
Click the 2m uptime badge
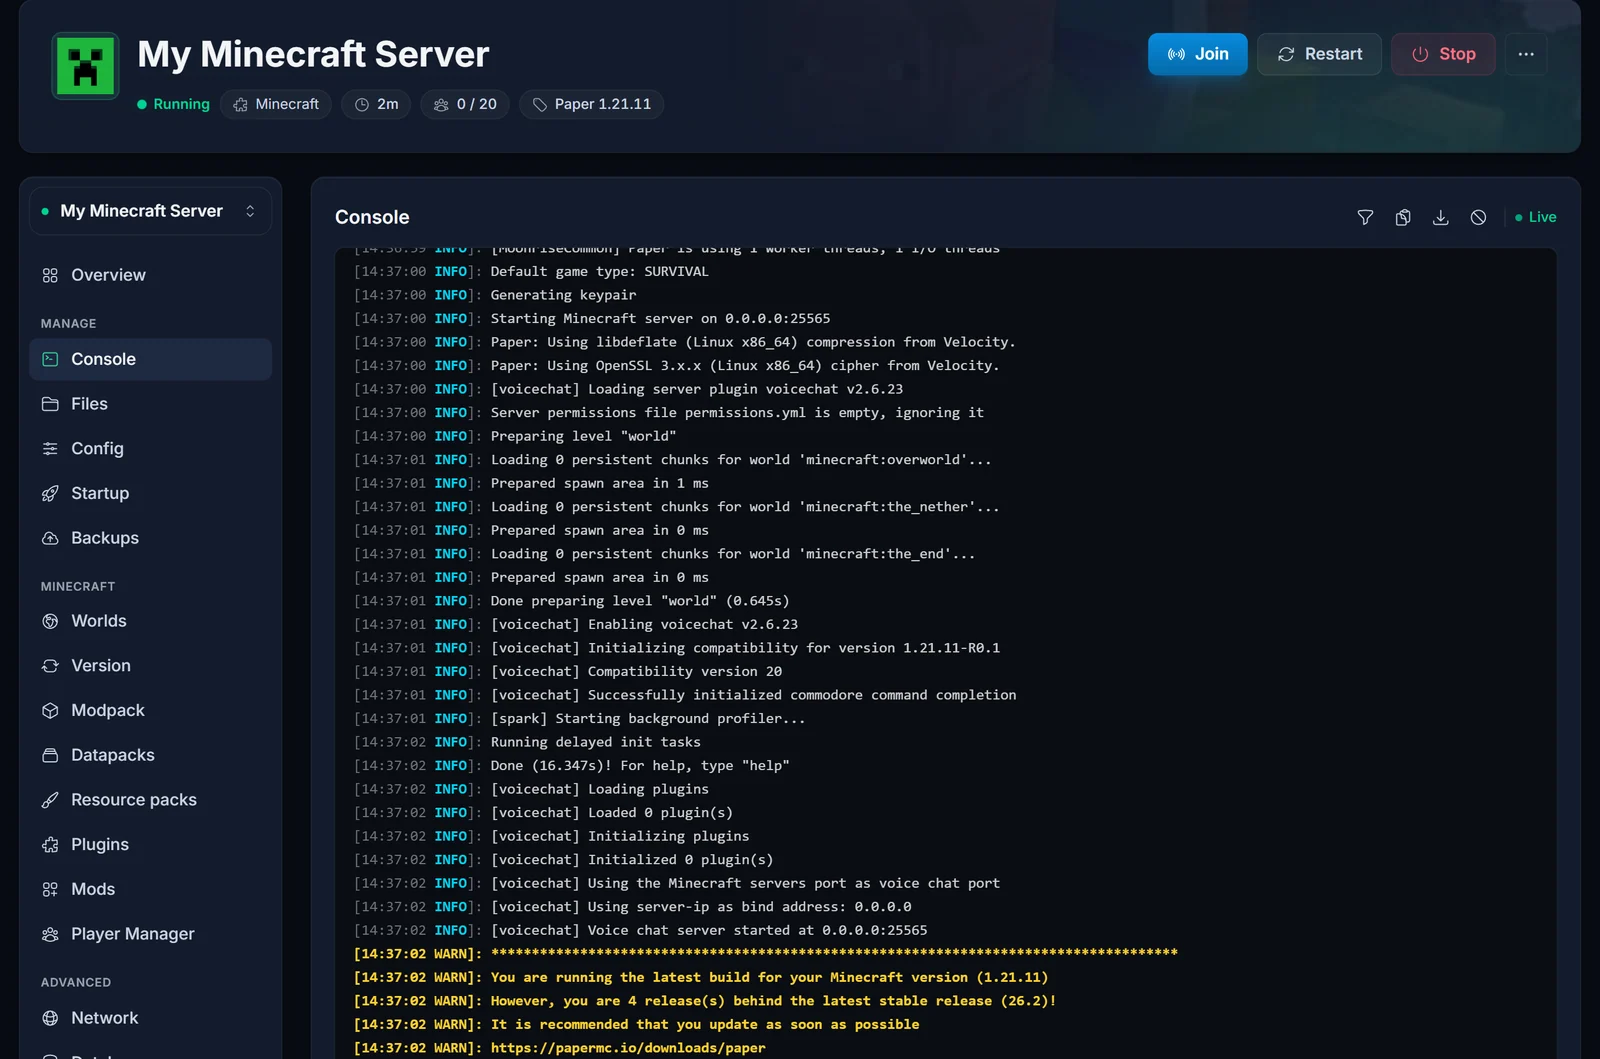pyautogui.click(x=376, y=104)
